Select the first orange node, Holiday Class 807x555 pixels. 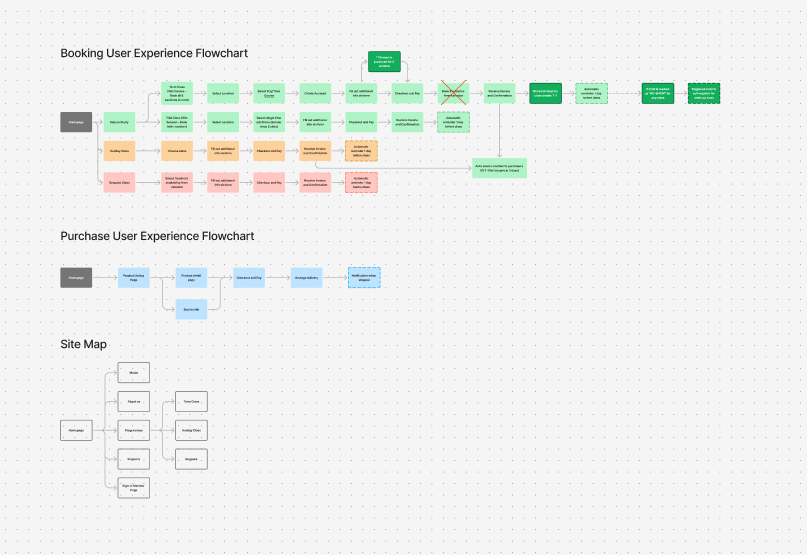click(x=119, y=151)
